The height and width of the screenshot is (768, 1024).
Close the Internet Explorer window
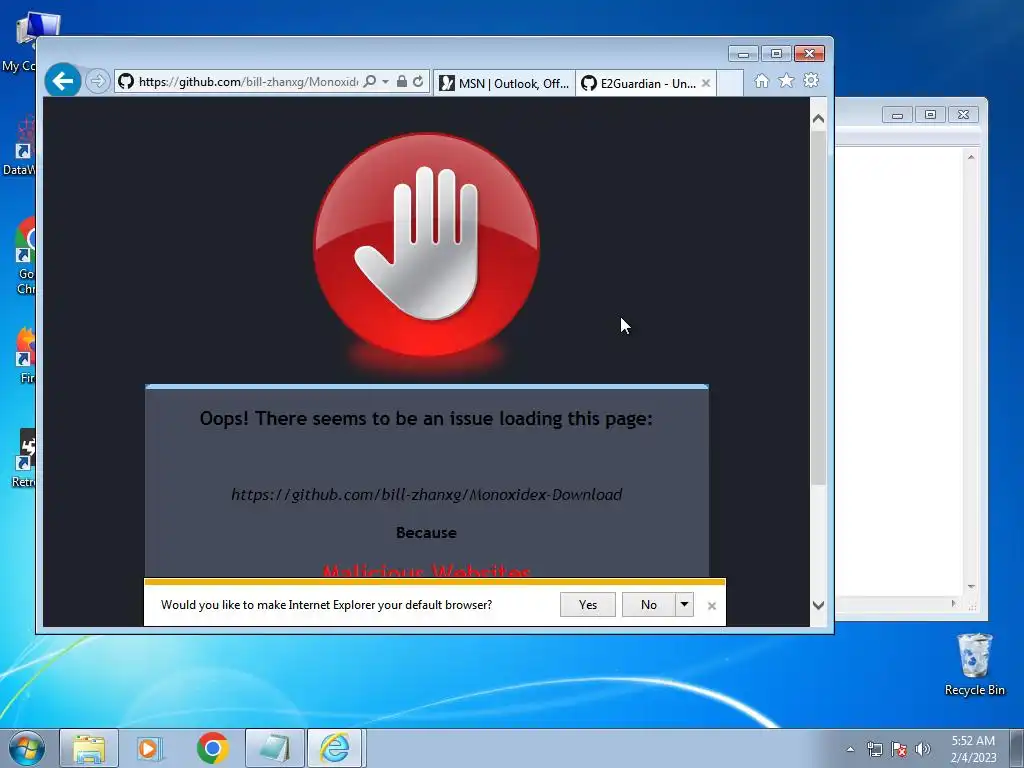click(x=809, y=54)
